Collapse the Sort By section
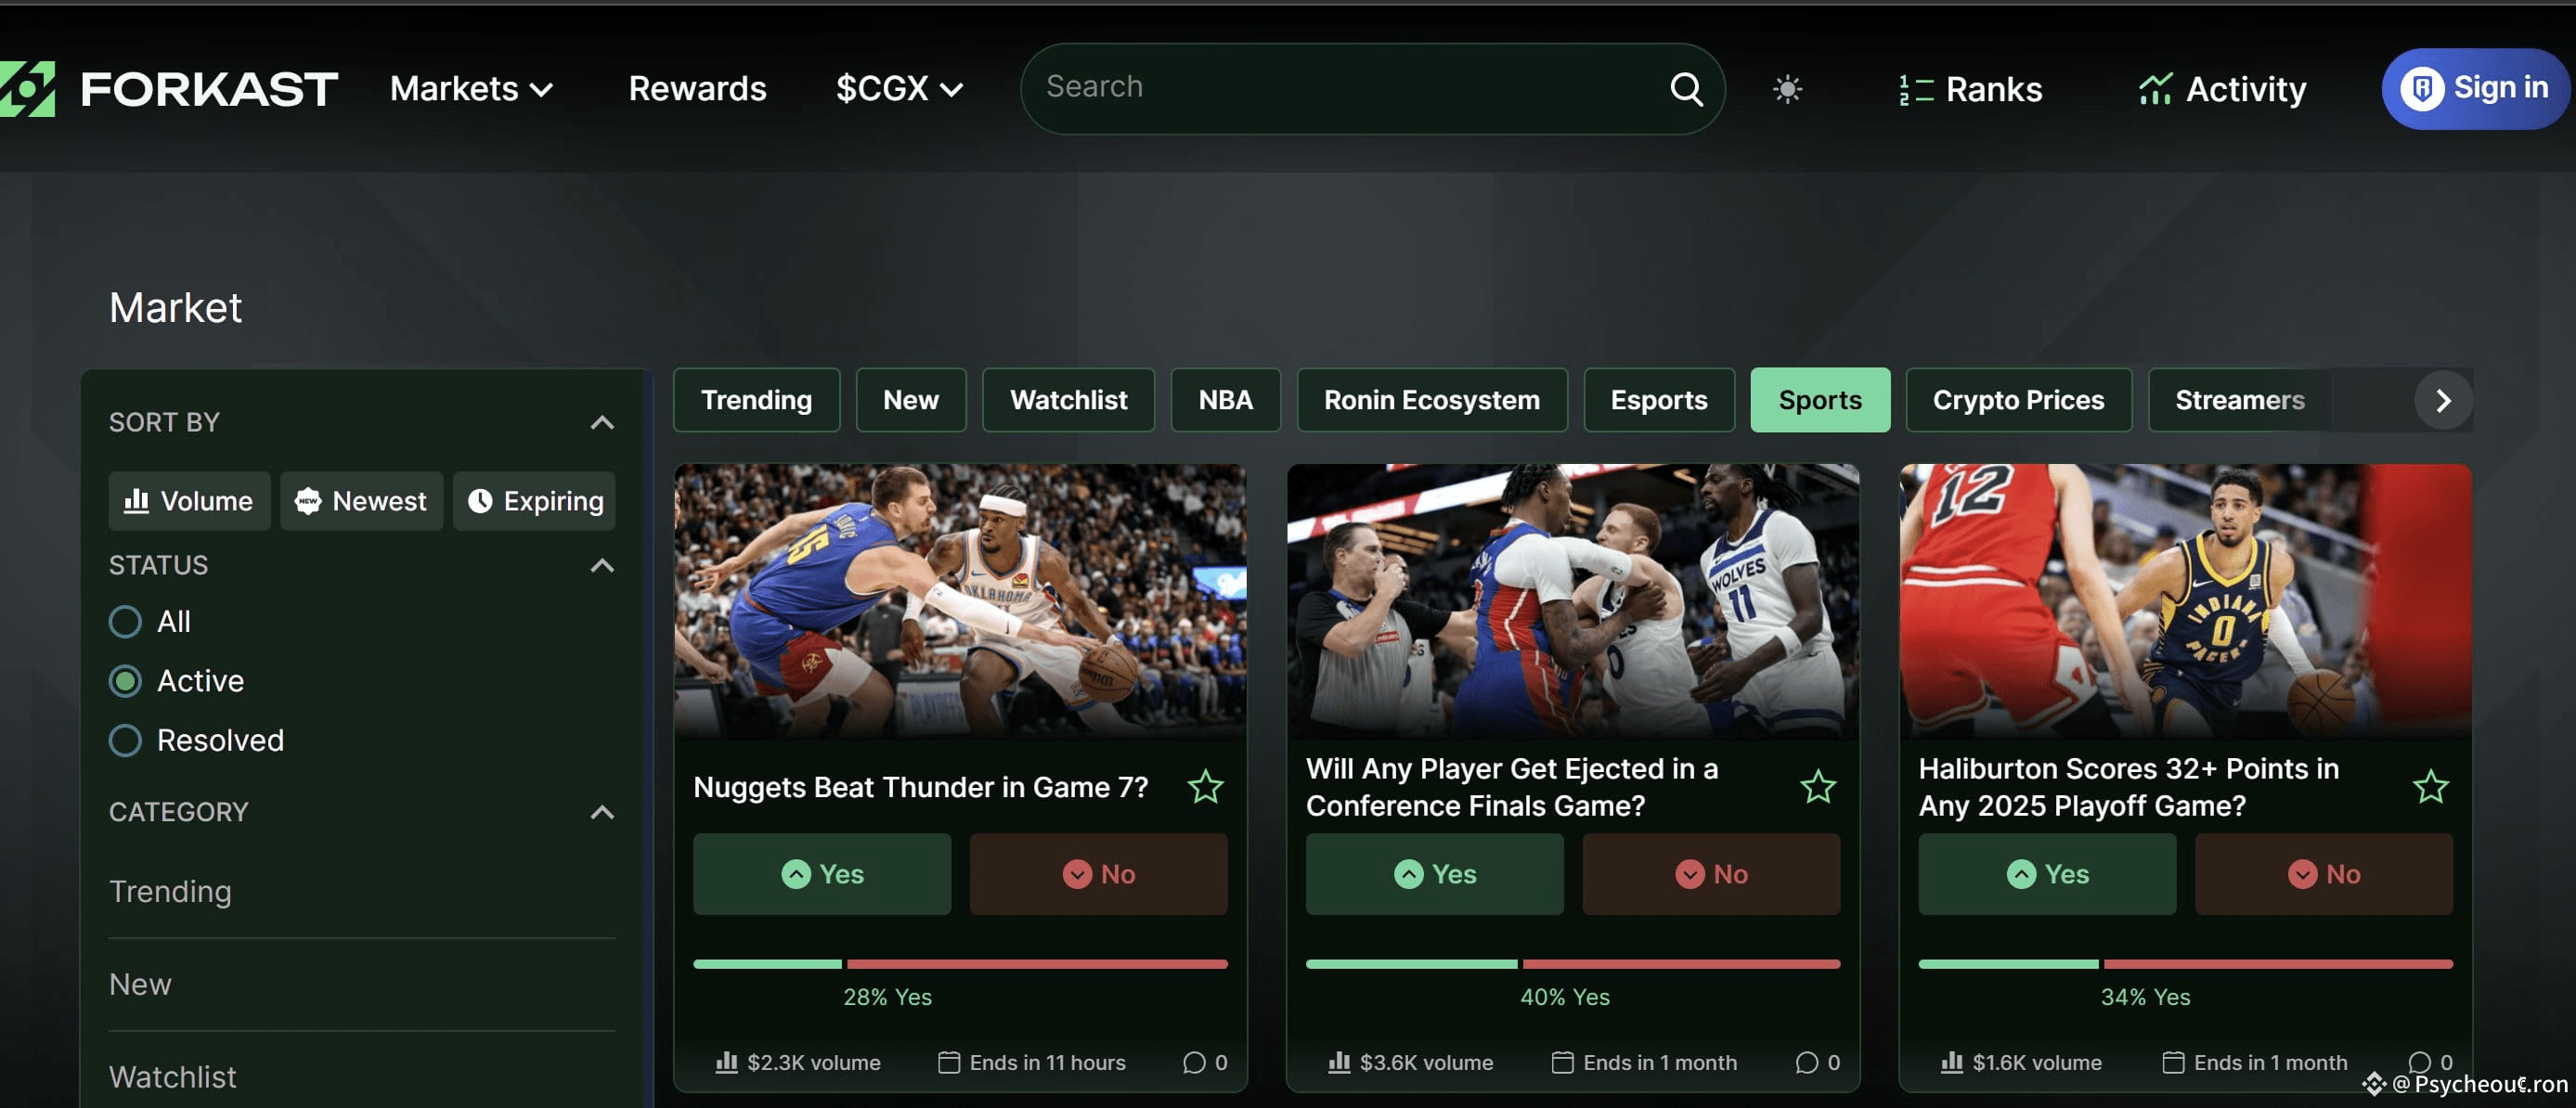 [x=602, y=423]
